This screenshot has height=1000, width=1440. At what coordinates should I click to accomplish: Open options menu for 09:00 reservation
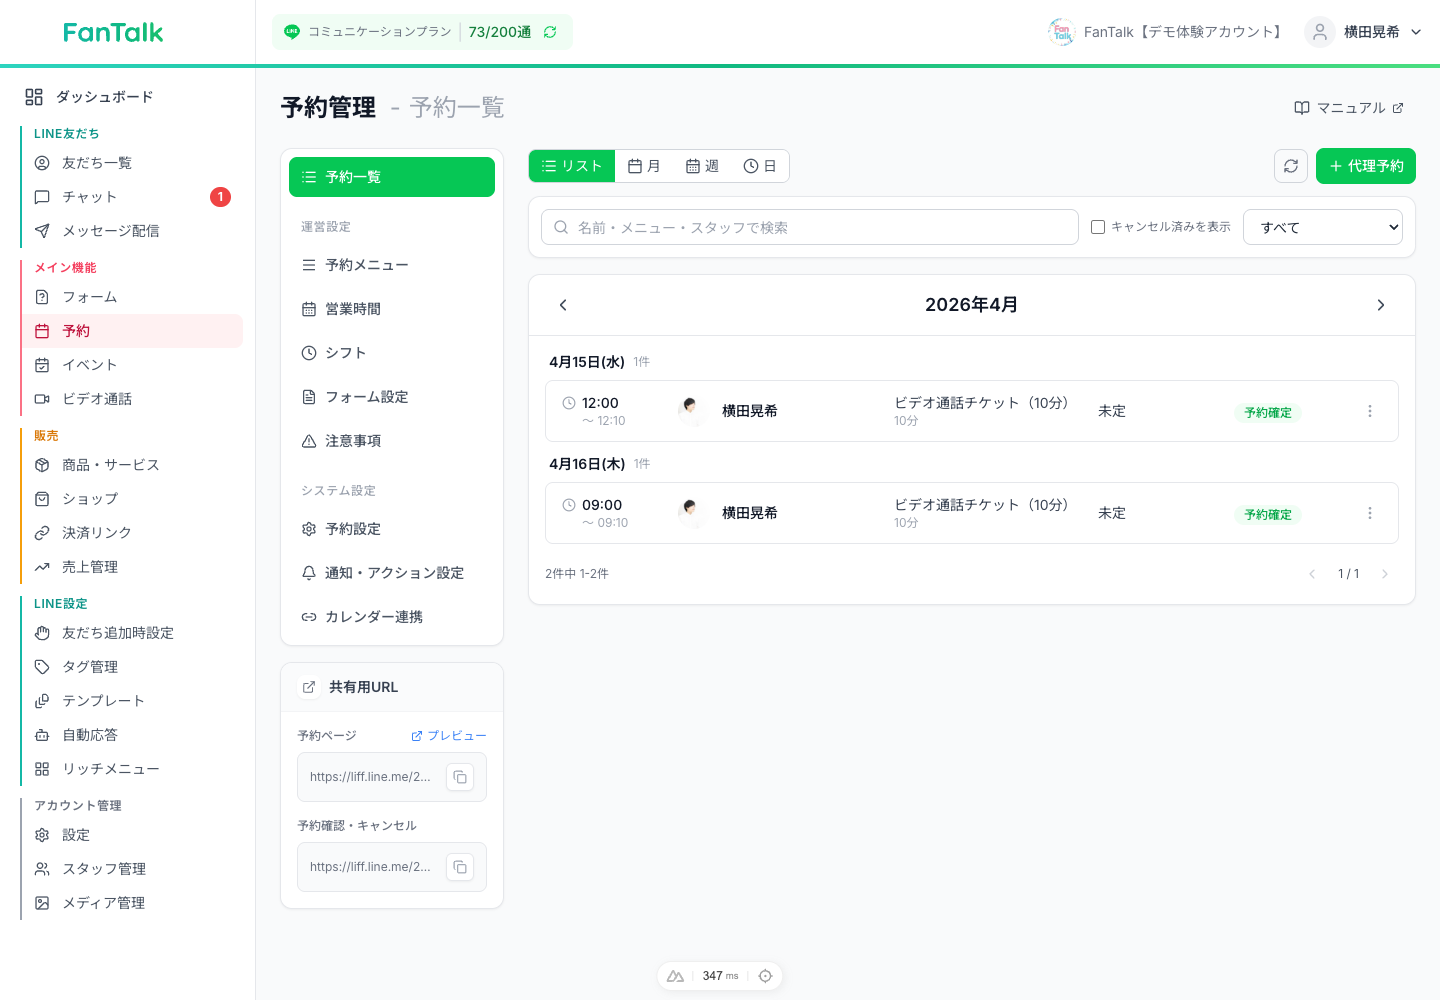tap(1370, 513)
